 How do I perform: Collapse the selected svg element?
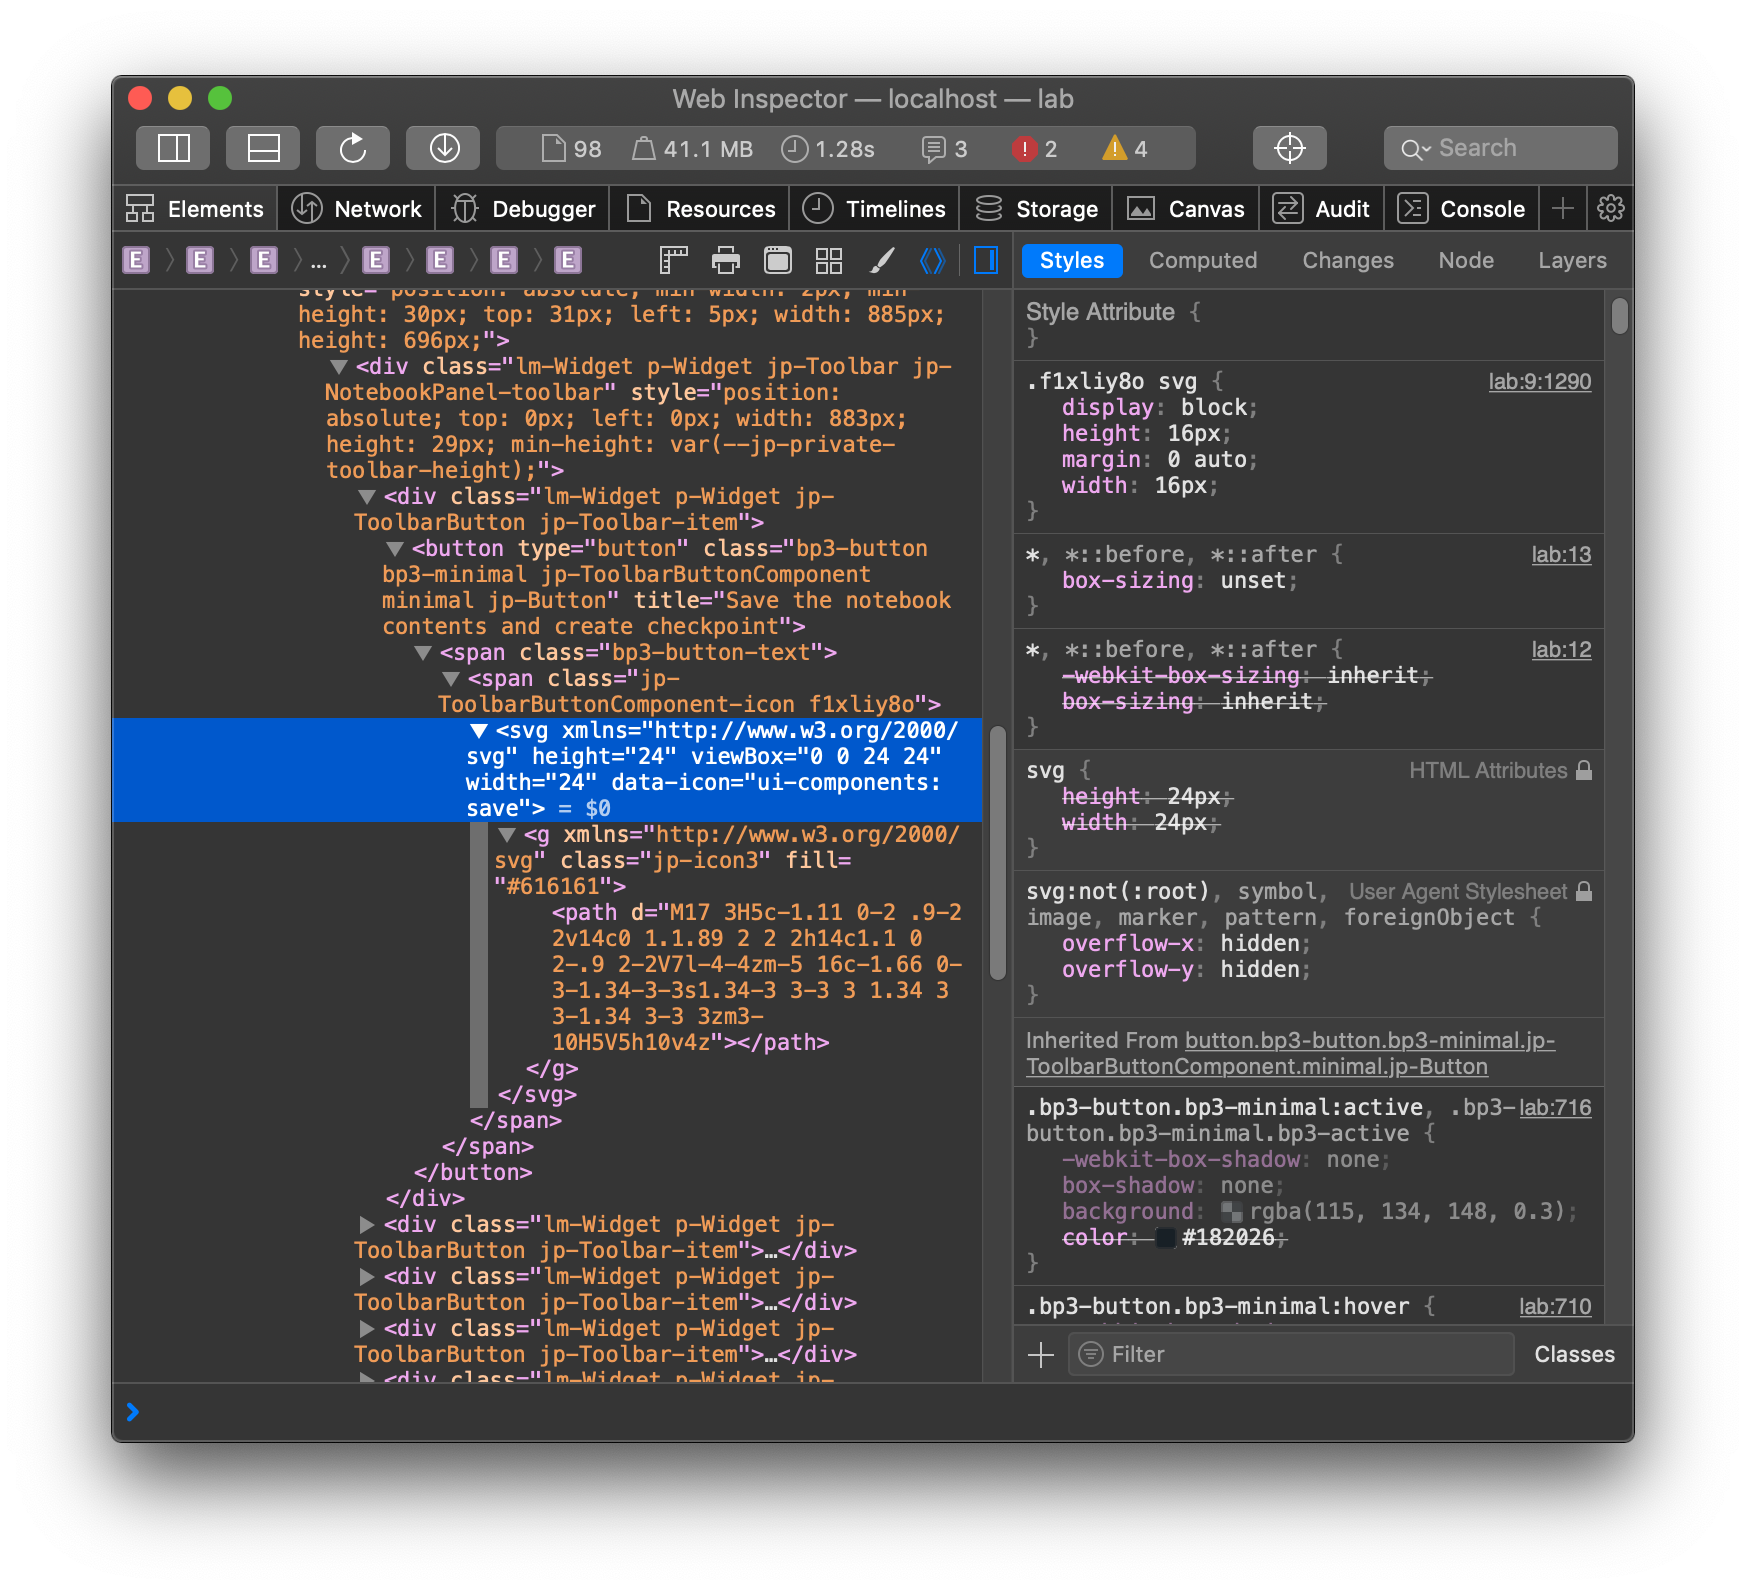coord(479,731)
